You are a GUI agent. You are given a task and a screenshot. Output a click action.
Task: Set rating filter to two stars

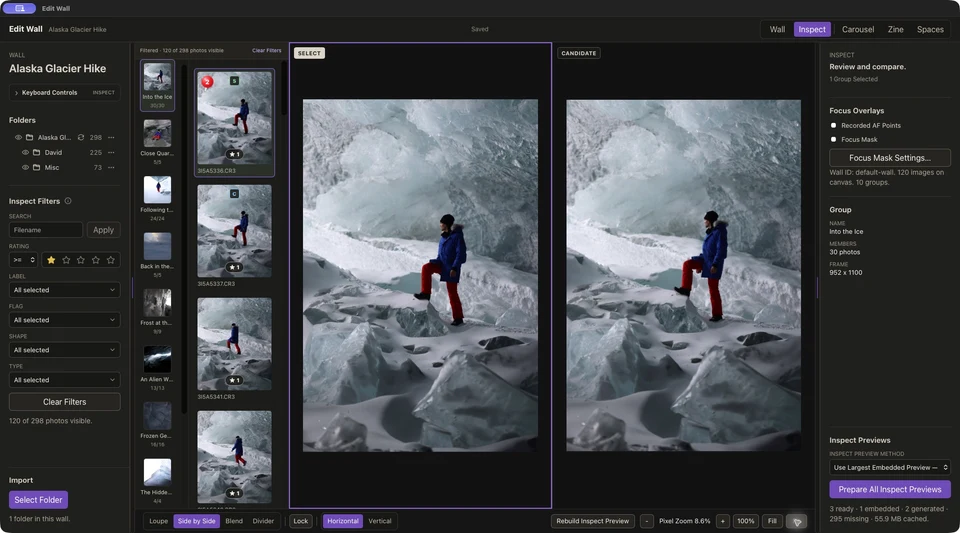(66, 260)
